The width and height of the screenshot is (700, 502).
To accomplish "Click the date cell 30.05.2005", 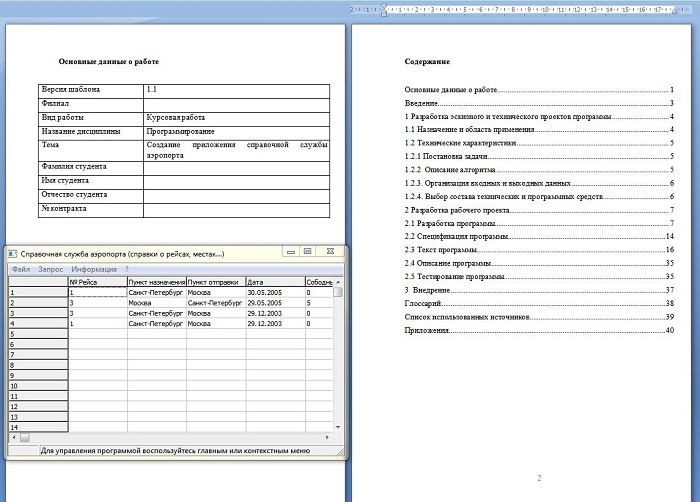I will [x=275, y=293].
